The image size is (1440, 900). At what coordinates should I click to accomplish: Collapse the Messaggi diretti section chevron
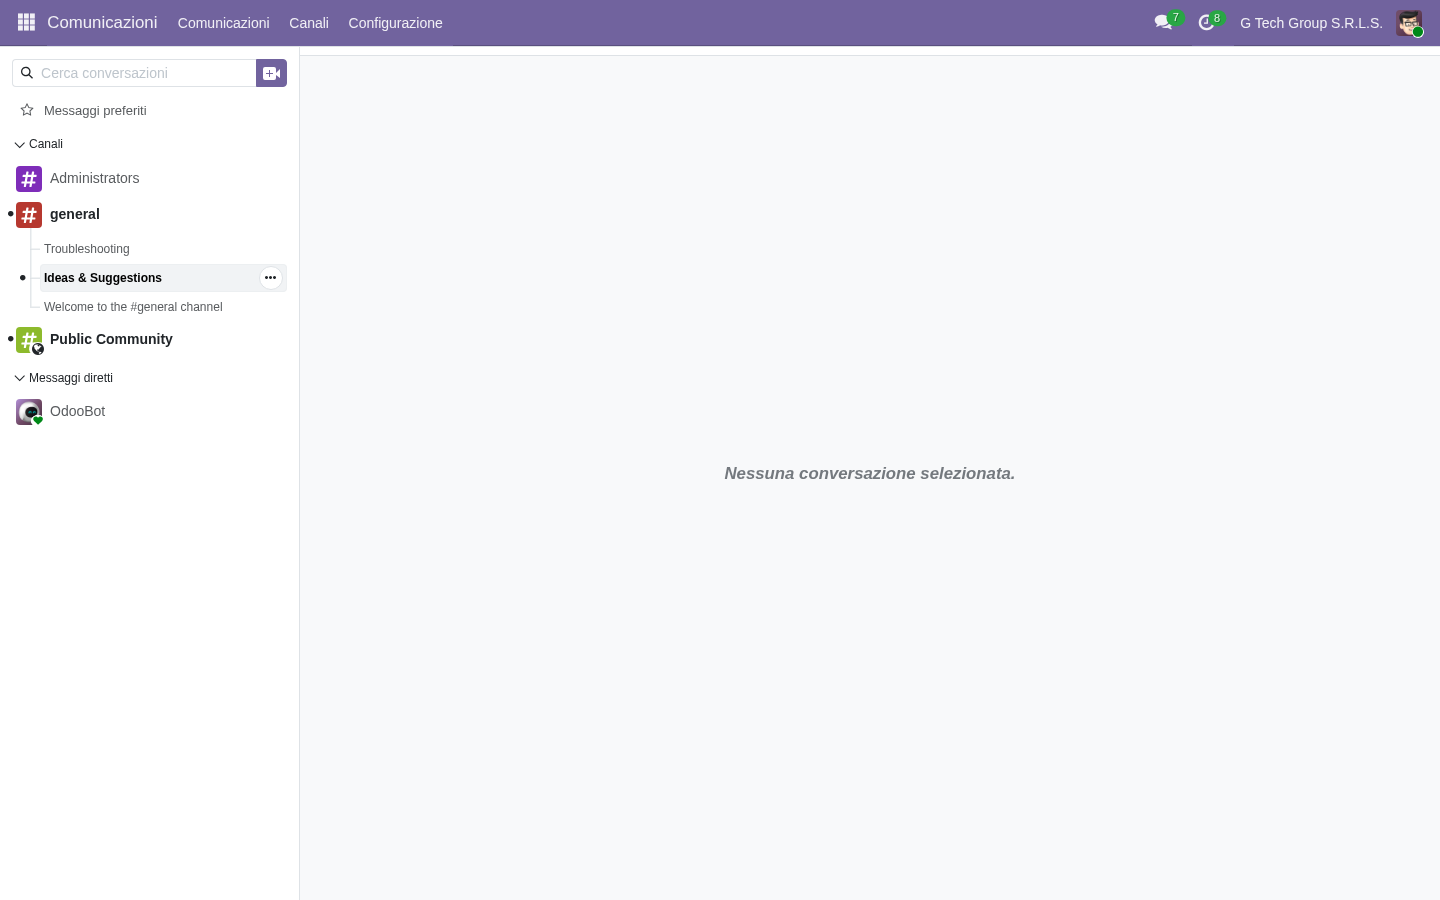click(x=19, y=378)
